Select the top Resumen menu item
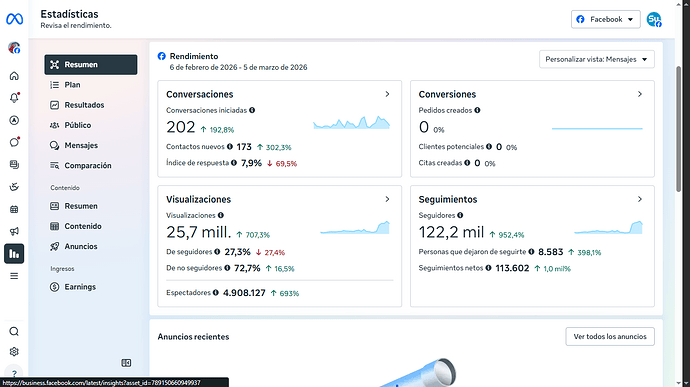The height and width of the screenshot is (387, 690). click(x=91, y=65)
